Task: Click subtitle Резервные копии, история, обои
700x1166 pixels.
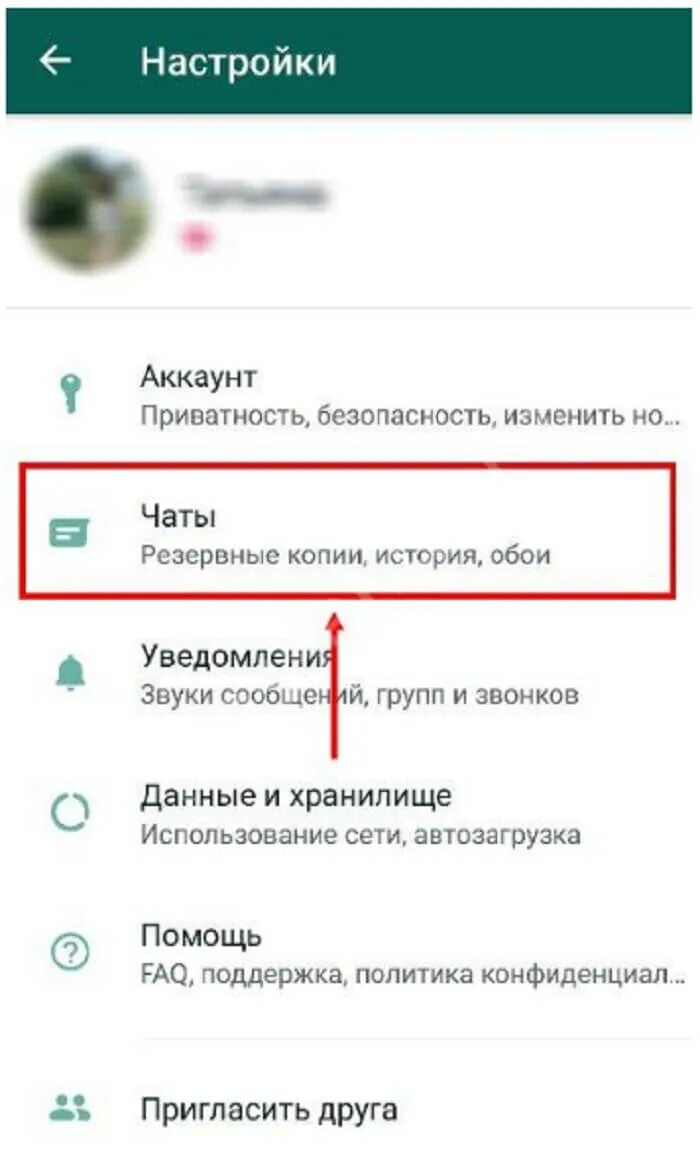Action: tap(346, 555)
